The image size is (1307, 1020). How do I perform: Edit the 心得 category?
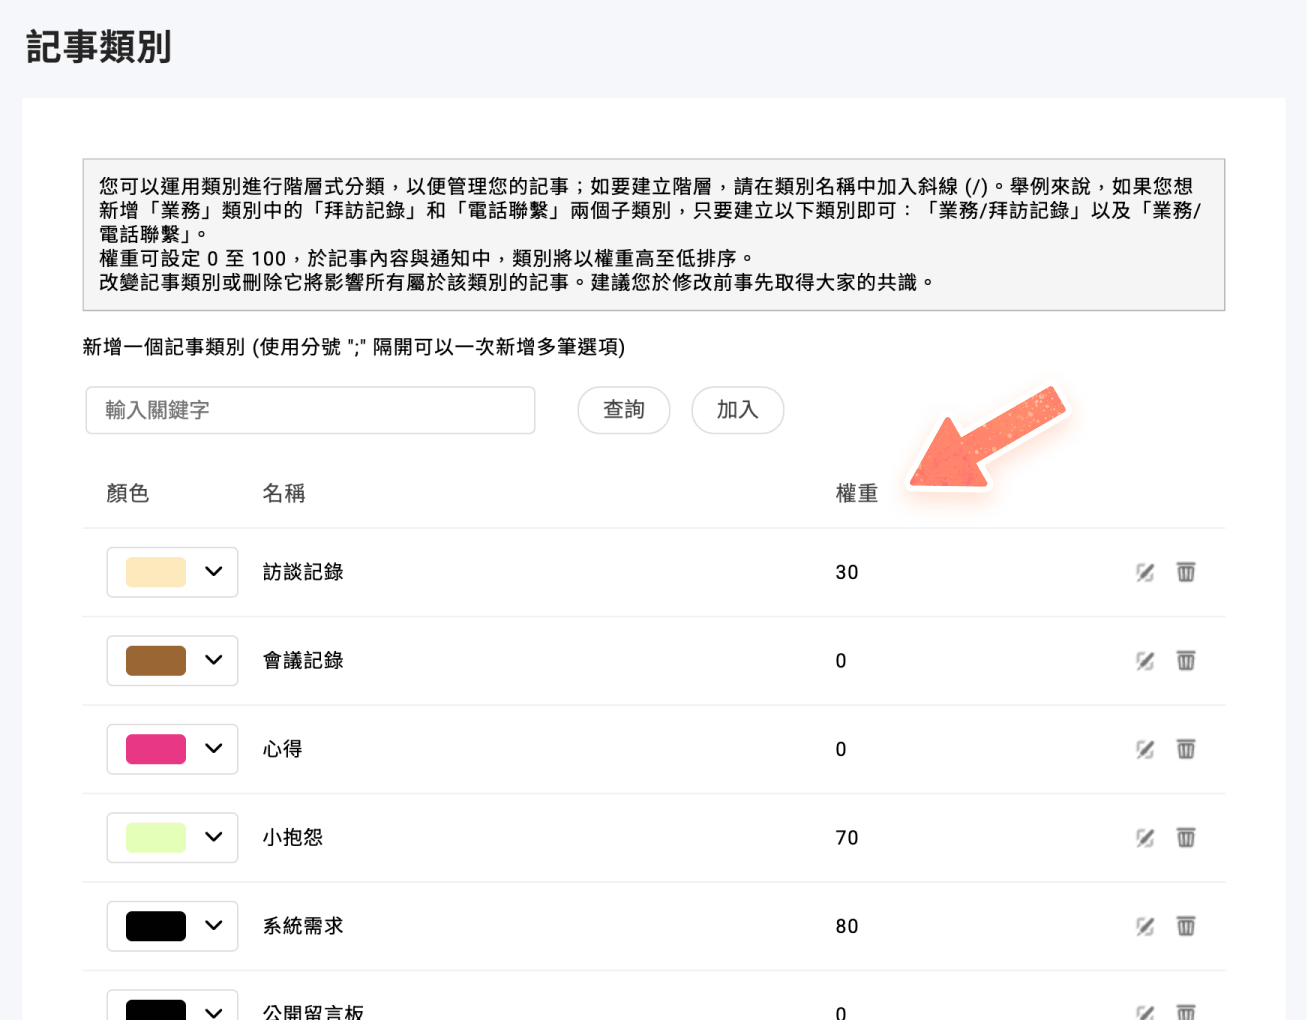(1145, 749)
